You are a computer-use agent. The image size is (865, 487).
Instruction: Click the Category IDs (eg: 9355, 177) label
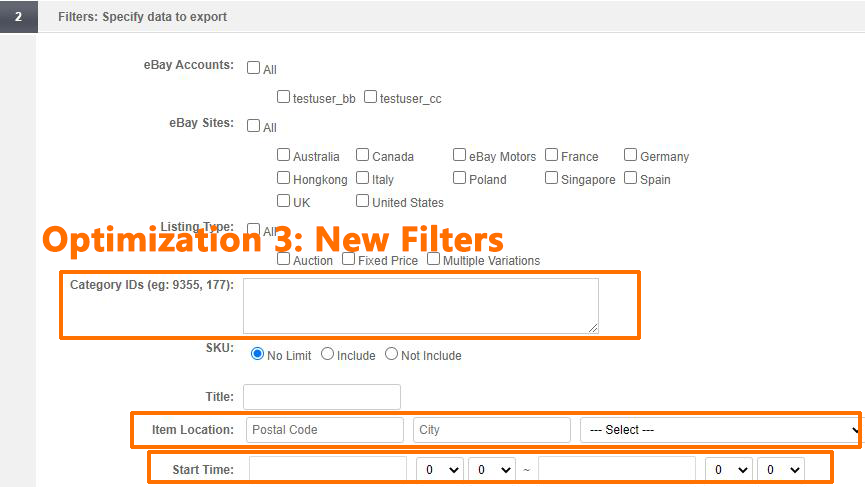152,285
